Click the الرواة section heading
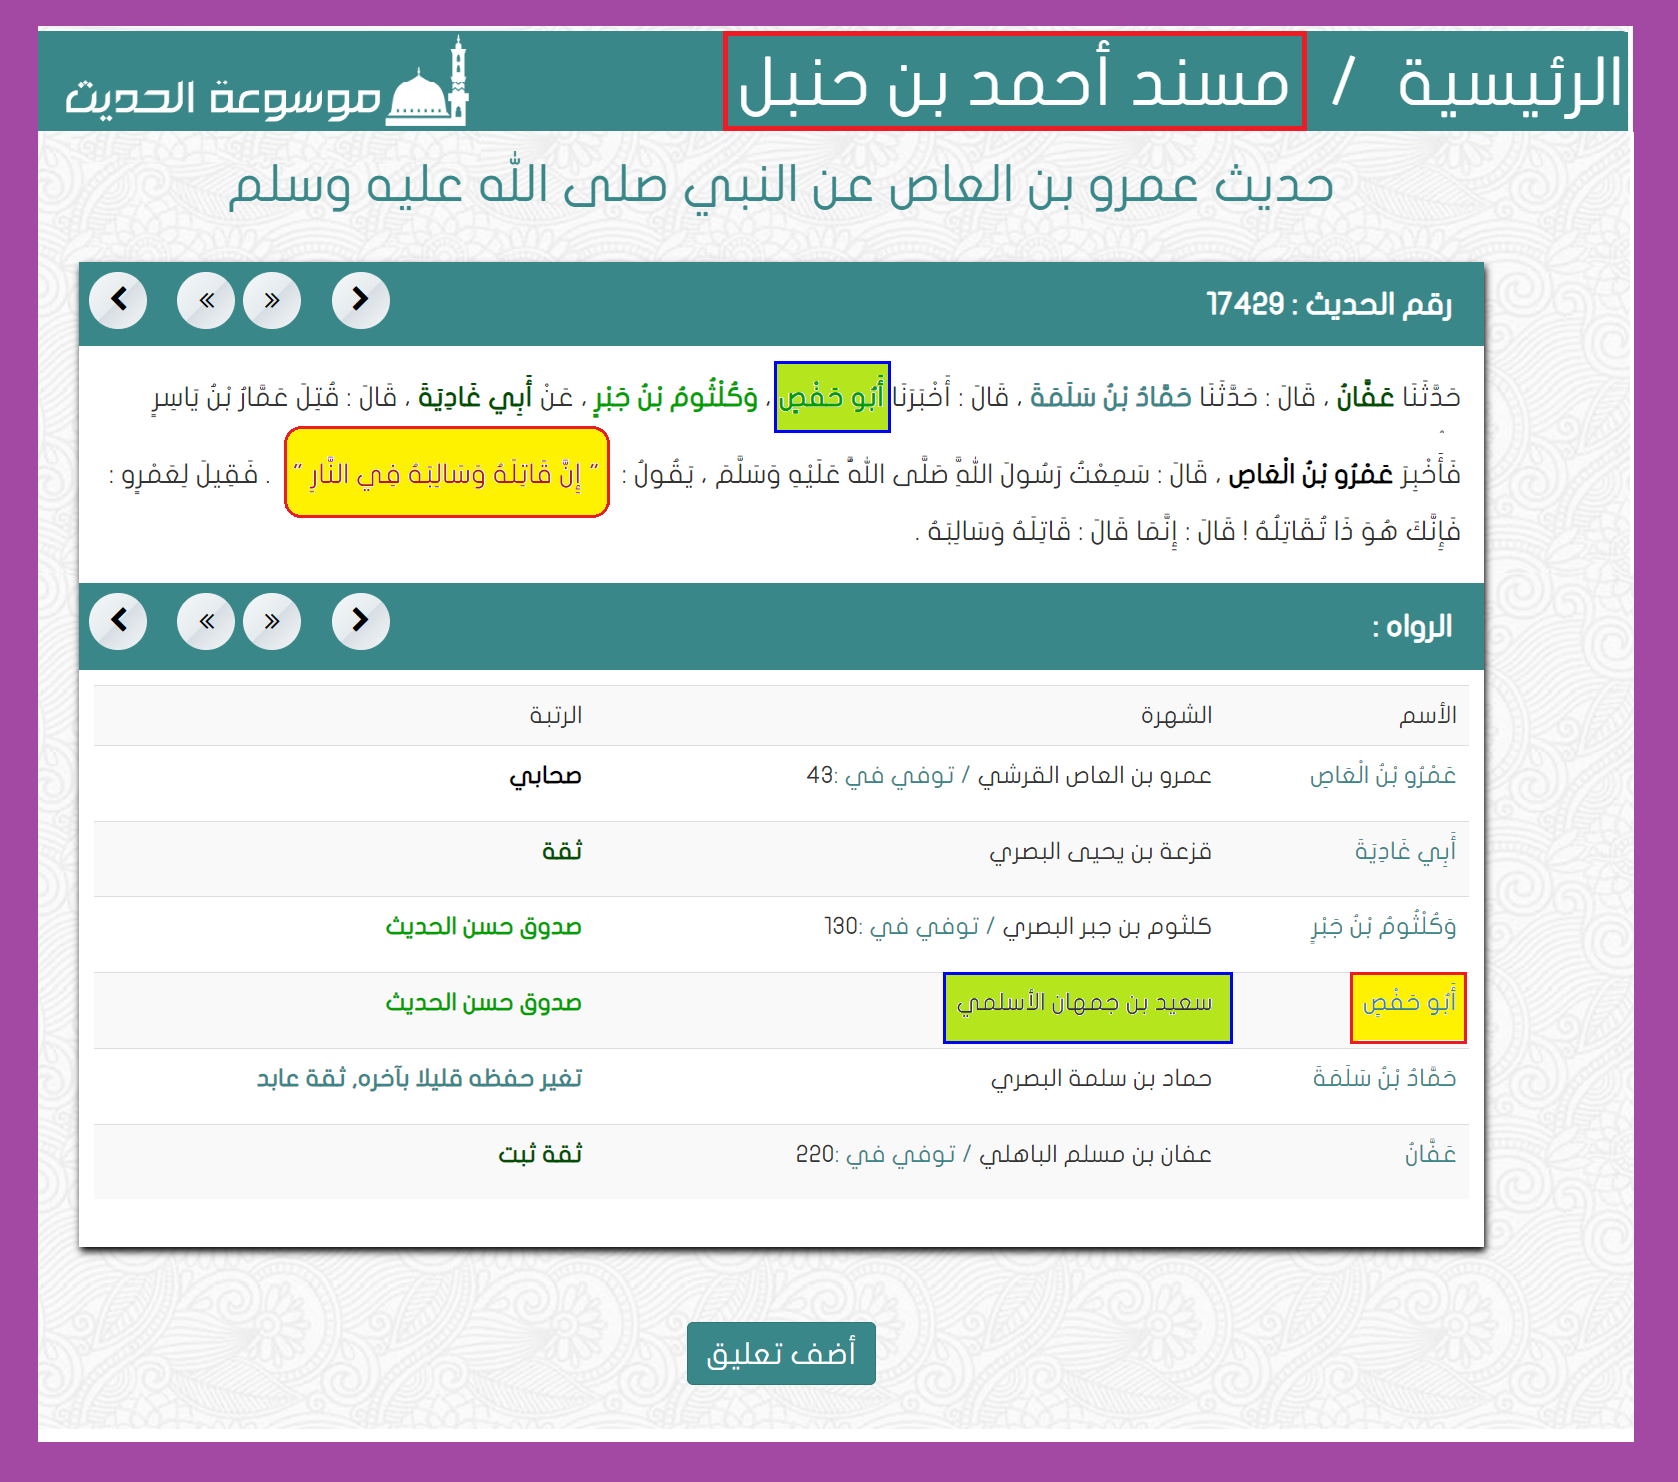This screenshot has width=1678, height=1482. [1412, 626]
